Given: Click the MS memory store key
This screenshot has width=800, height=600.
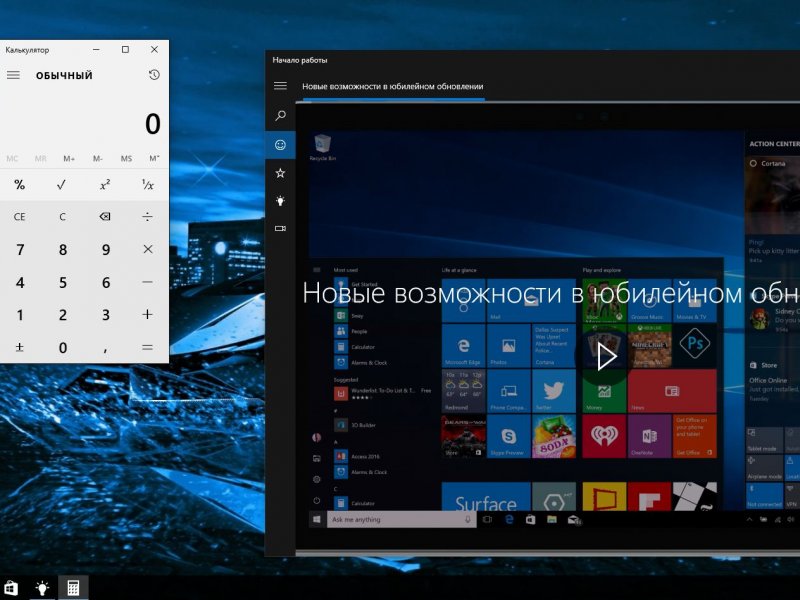Looking at the screenshot, I should [126, 159].
